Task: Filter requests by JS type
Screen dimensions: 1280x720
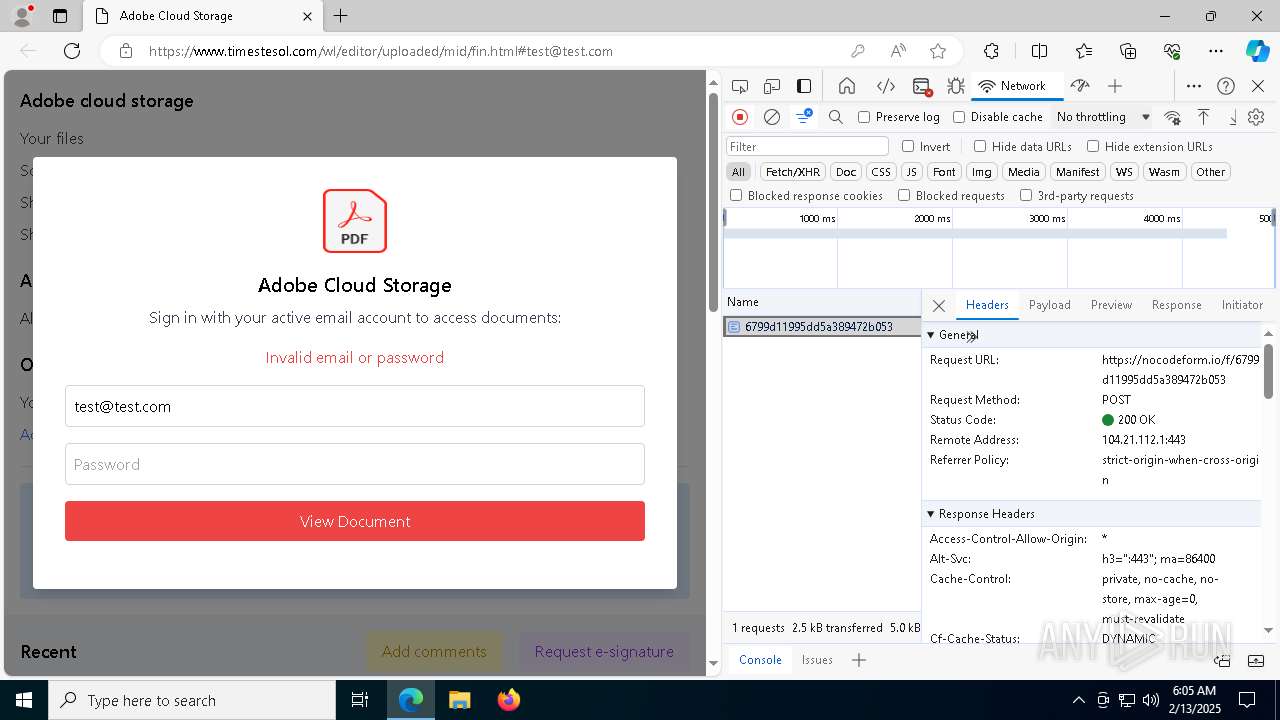Action: click(x=911, y=172)
